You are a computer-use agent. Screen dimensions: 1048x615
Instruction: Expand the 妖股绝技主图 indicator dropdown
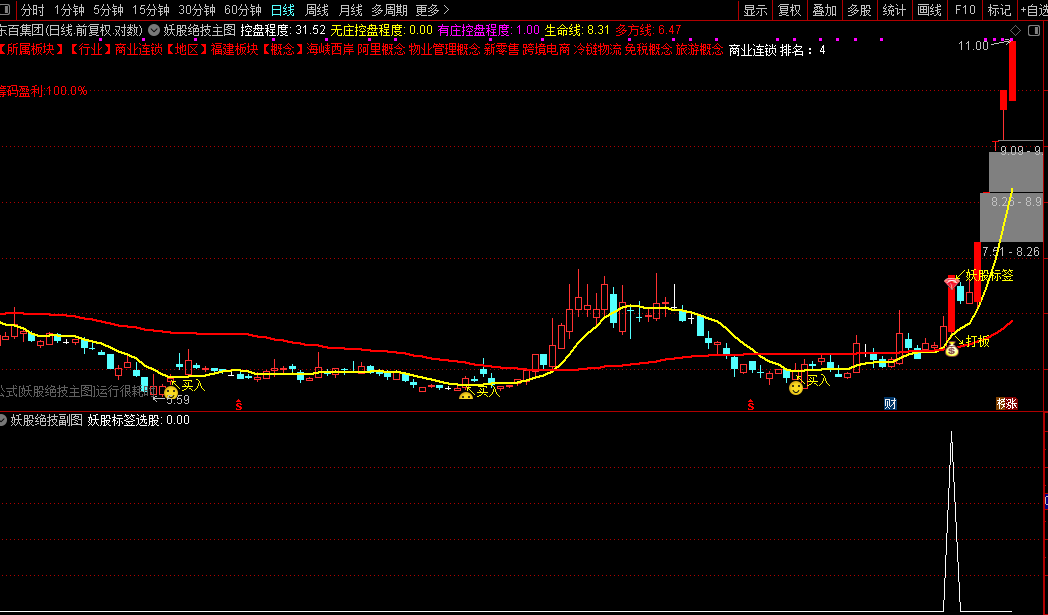point(154,30)
